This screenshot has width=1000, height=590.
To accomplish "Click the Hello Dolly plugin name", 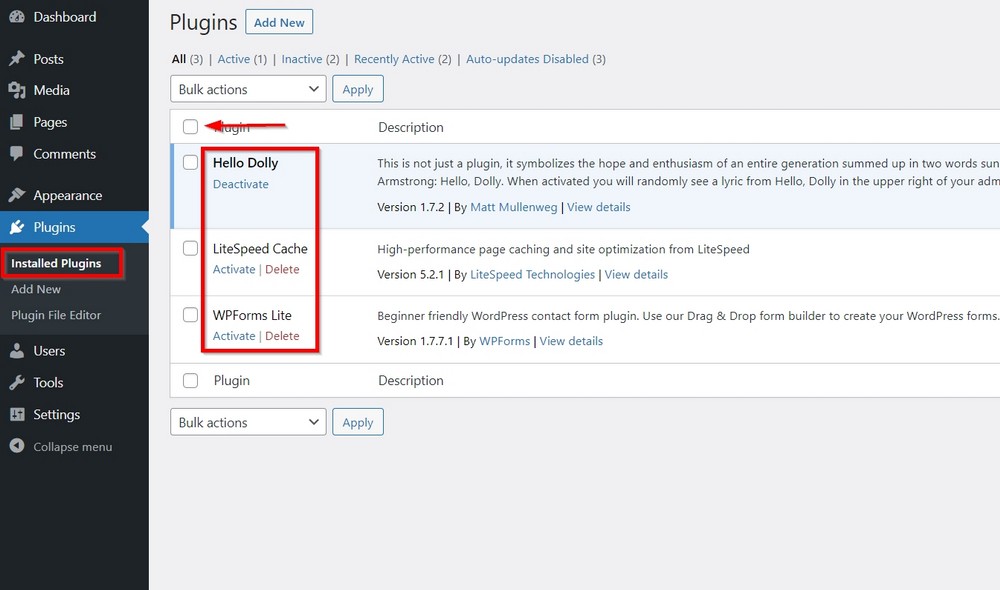I will 246,163.
